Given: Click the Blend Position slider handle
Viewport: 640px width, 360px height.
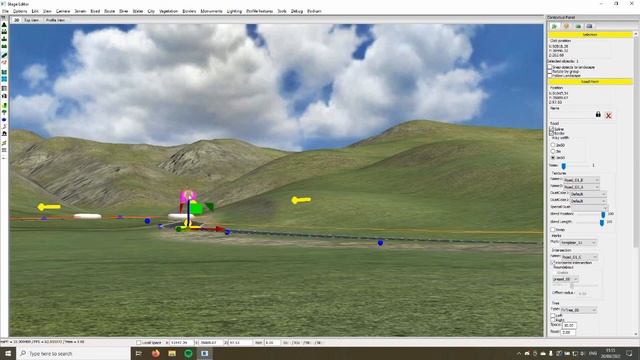Looking at the screenshot, I should click(x=603, y=214).
